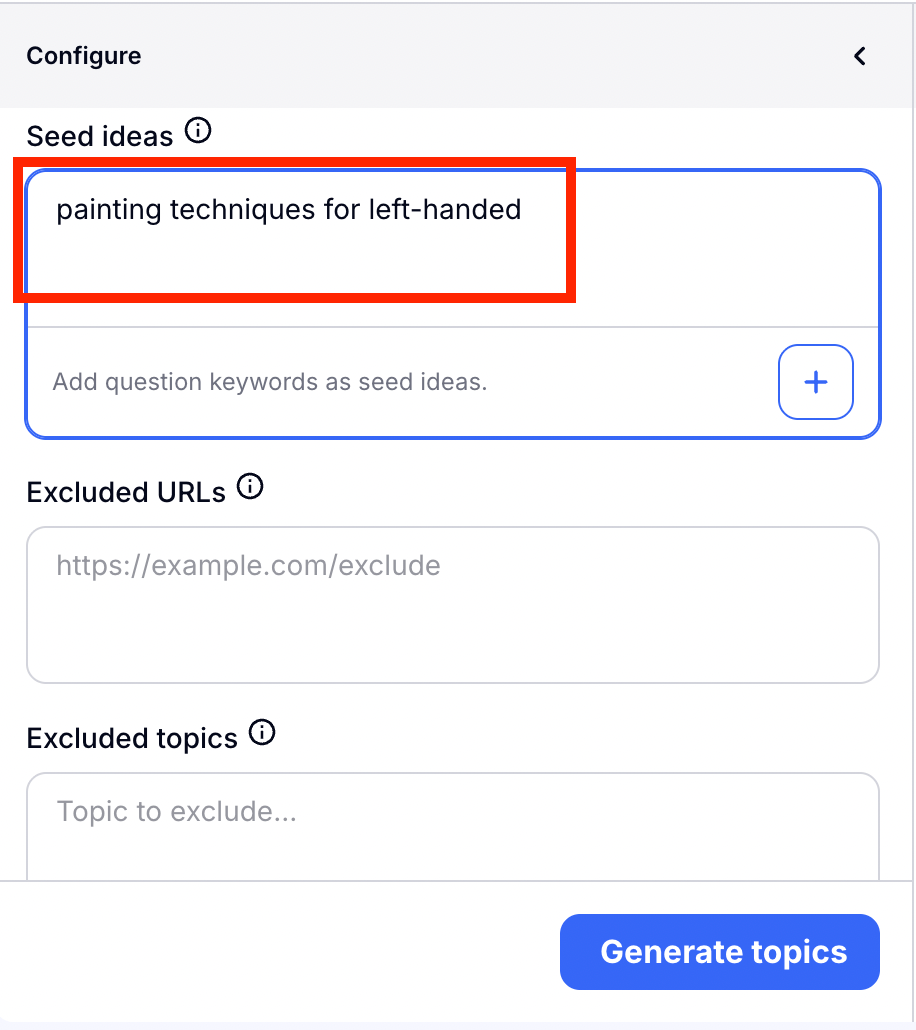Show the Excluded topics info icon tooltip
916x1030 pixels.
click(262, 733)
